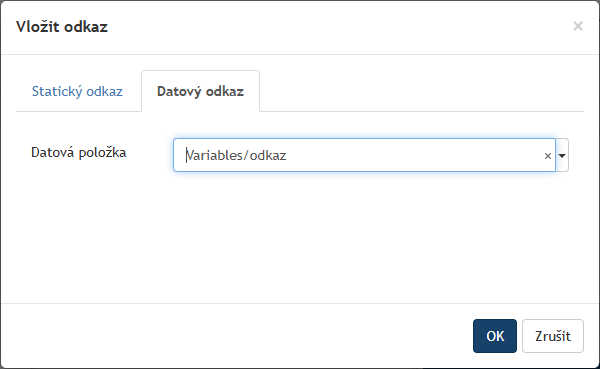Place the cursor in the Variables/odkaz text
600x369 pixels.
236,155
